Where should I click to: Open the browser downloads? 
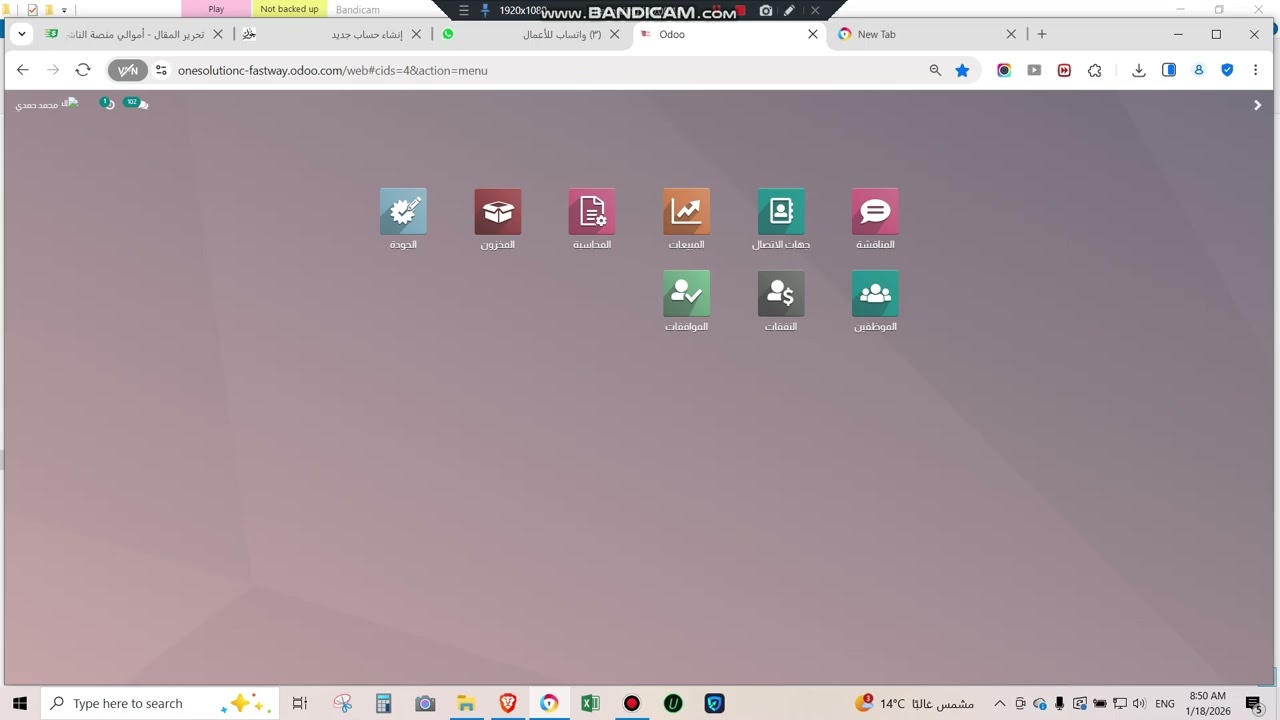(x=1139, y=70)
